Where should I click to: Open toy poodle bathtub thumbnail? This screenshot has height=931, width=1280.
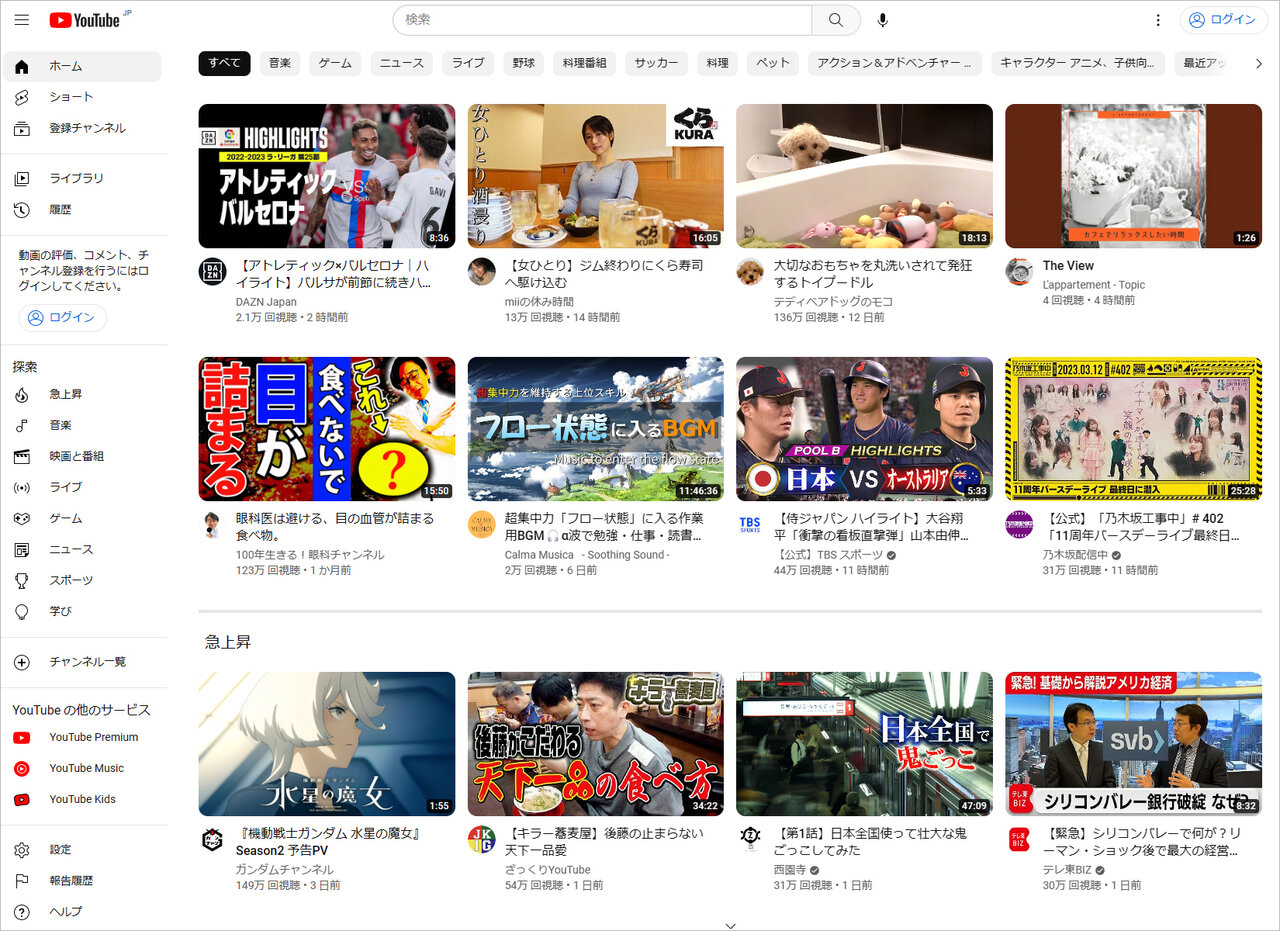coord(864,176)
